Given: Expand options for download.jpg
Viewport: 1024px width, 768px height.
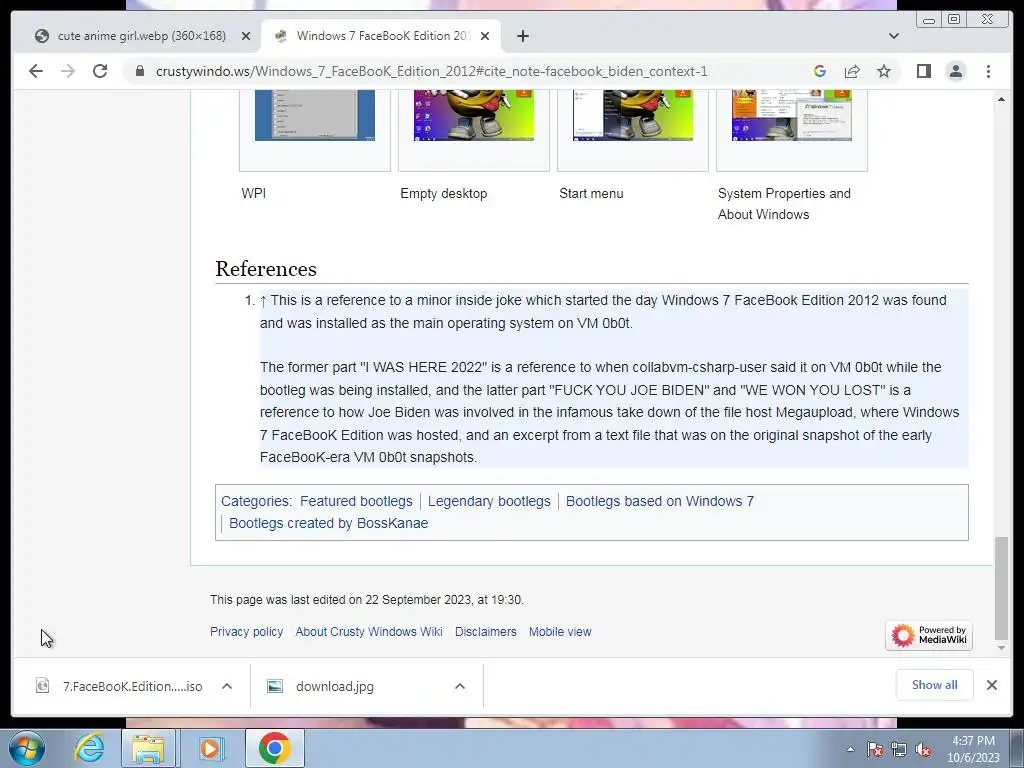Looking at the screenshot, I should (x=460, y=686).
